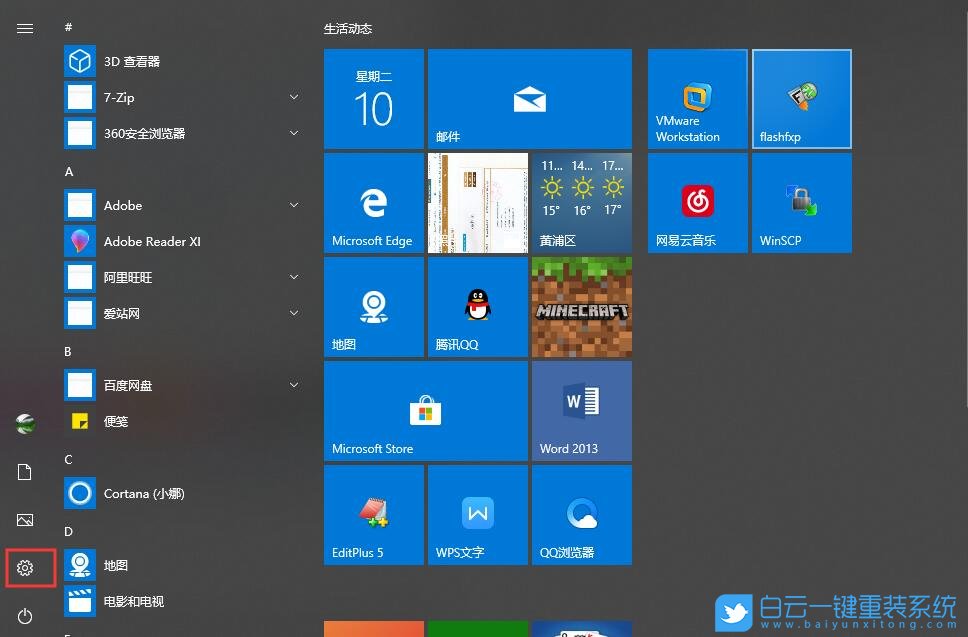This screenshot has width=968, height=637.
Task: Open the 邮件 (Mail) tile
Action: tap(529, 98)
